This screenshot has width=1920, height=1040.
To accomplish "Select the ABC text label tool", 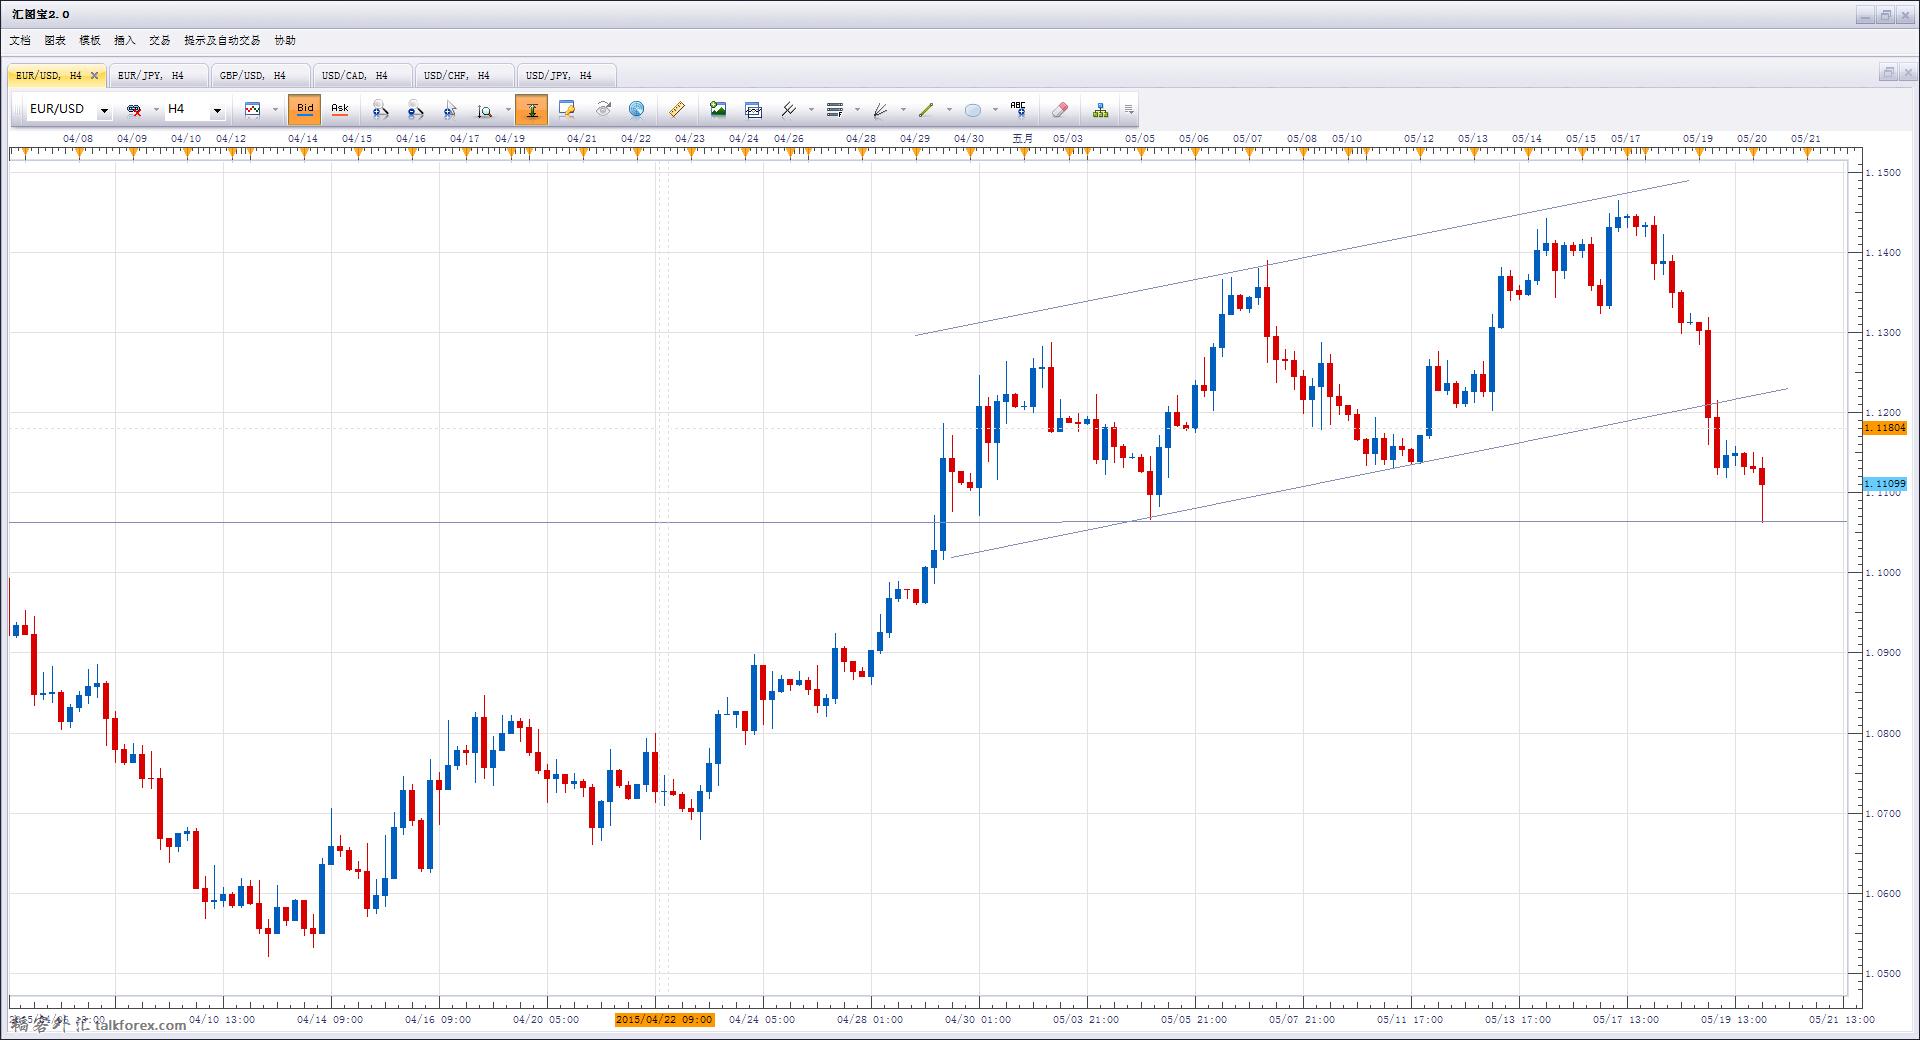I will point(1018,110).
